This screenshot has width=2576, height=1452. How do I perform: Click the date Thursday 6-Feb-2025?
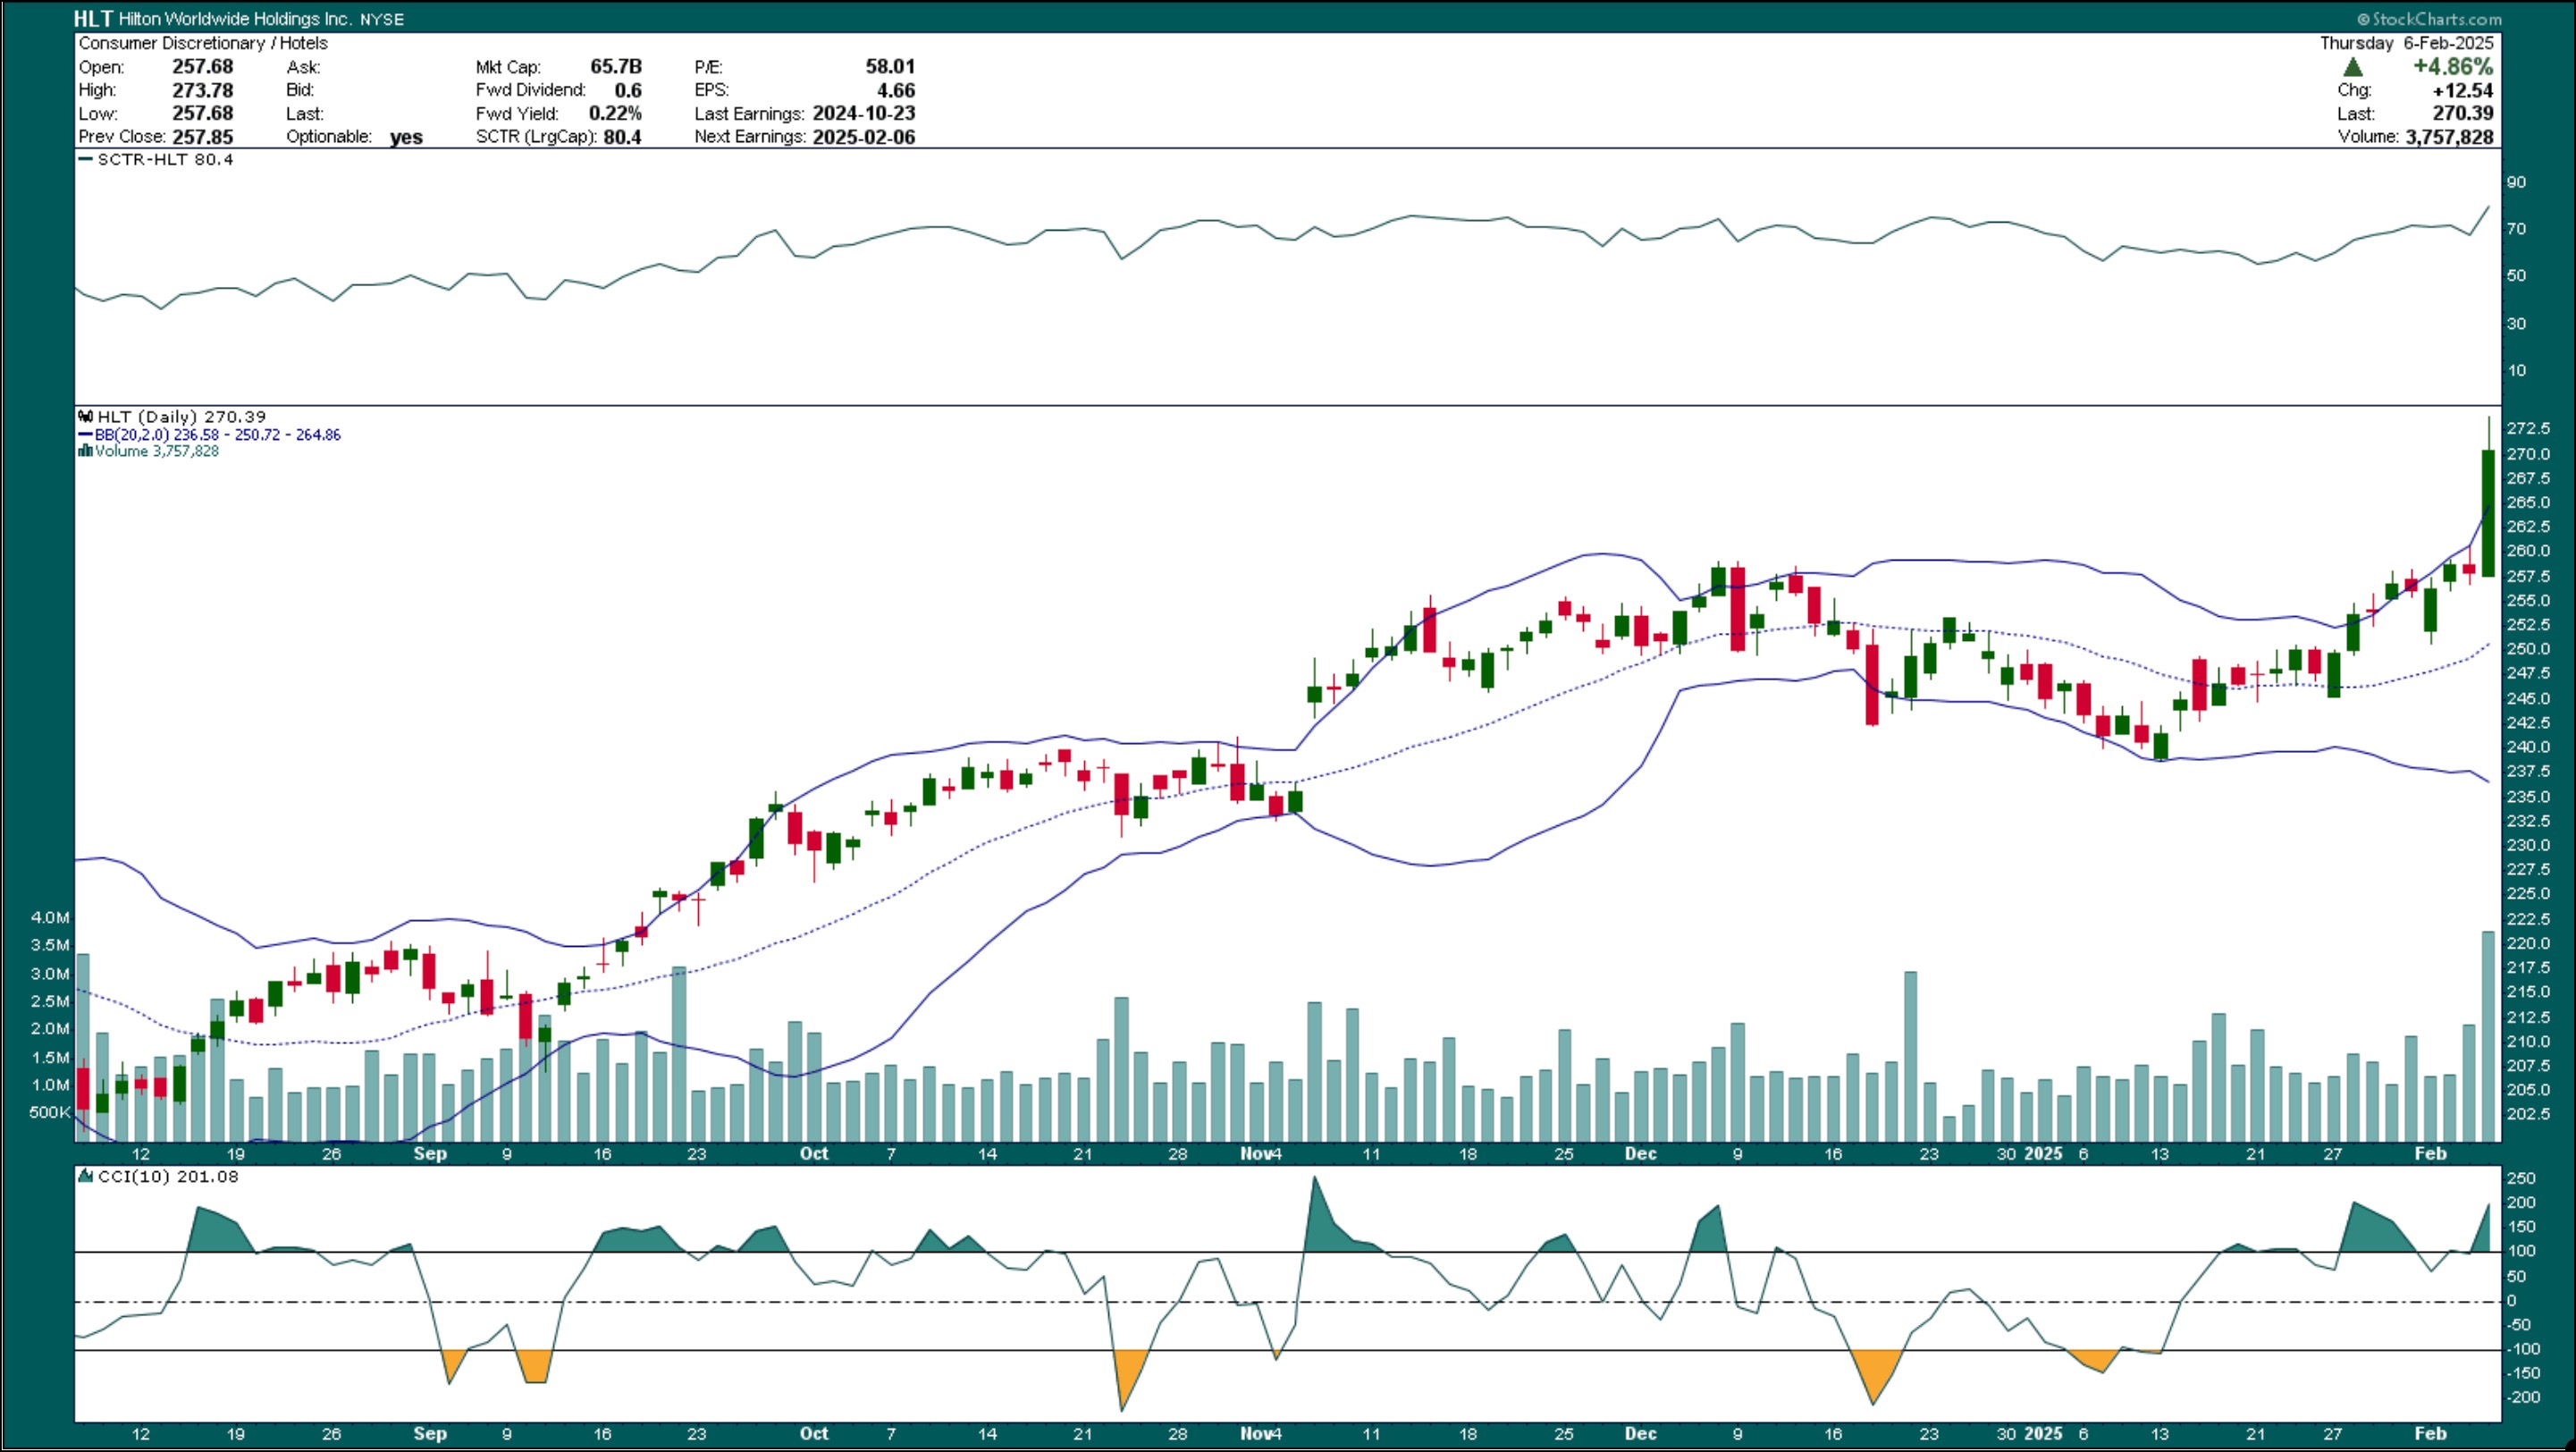pos(2407,43)
